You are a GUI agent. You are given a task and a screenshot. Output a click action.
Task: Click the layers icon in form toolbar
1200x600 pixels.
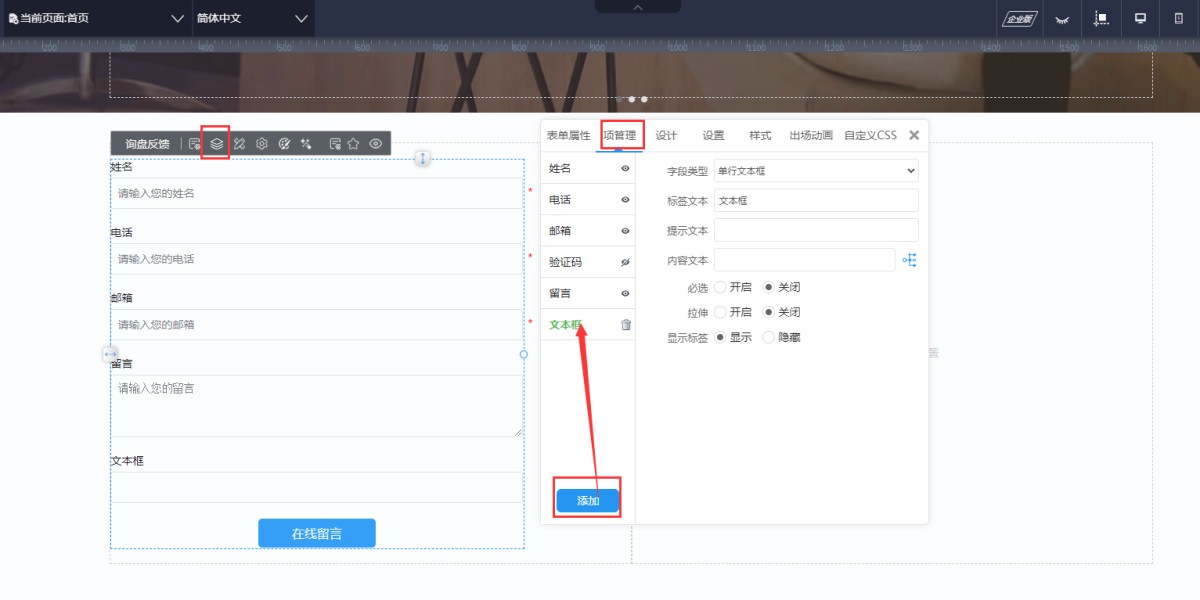click(216, 144)
